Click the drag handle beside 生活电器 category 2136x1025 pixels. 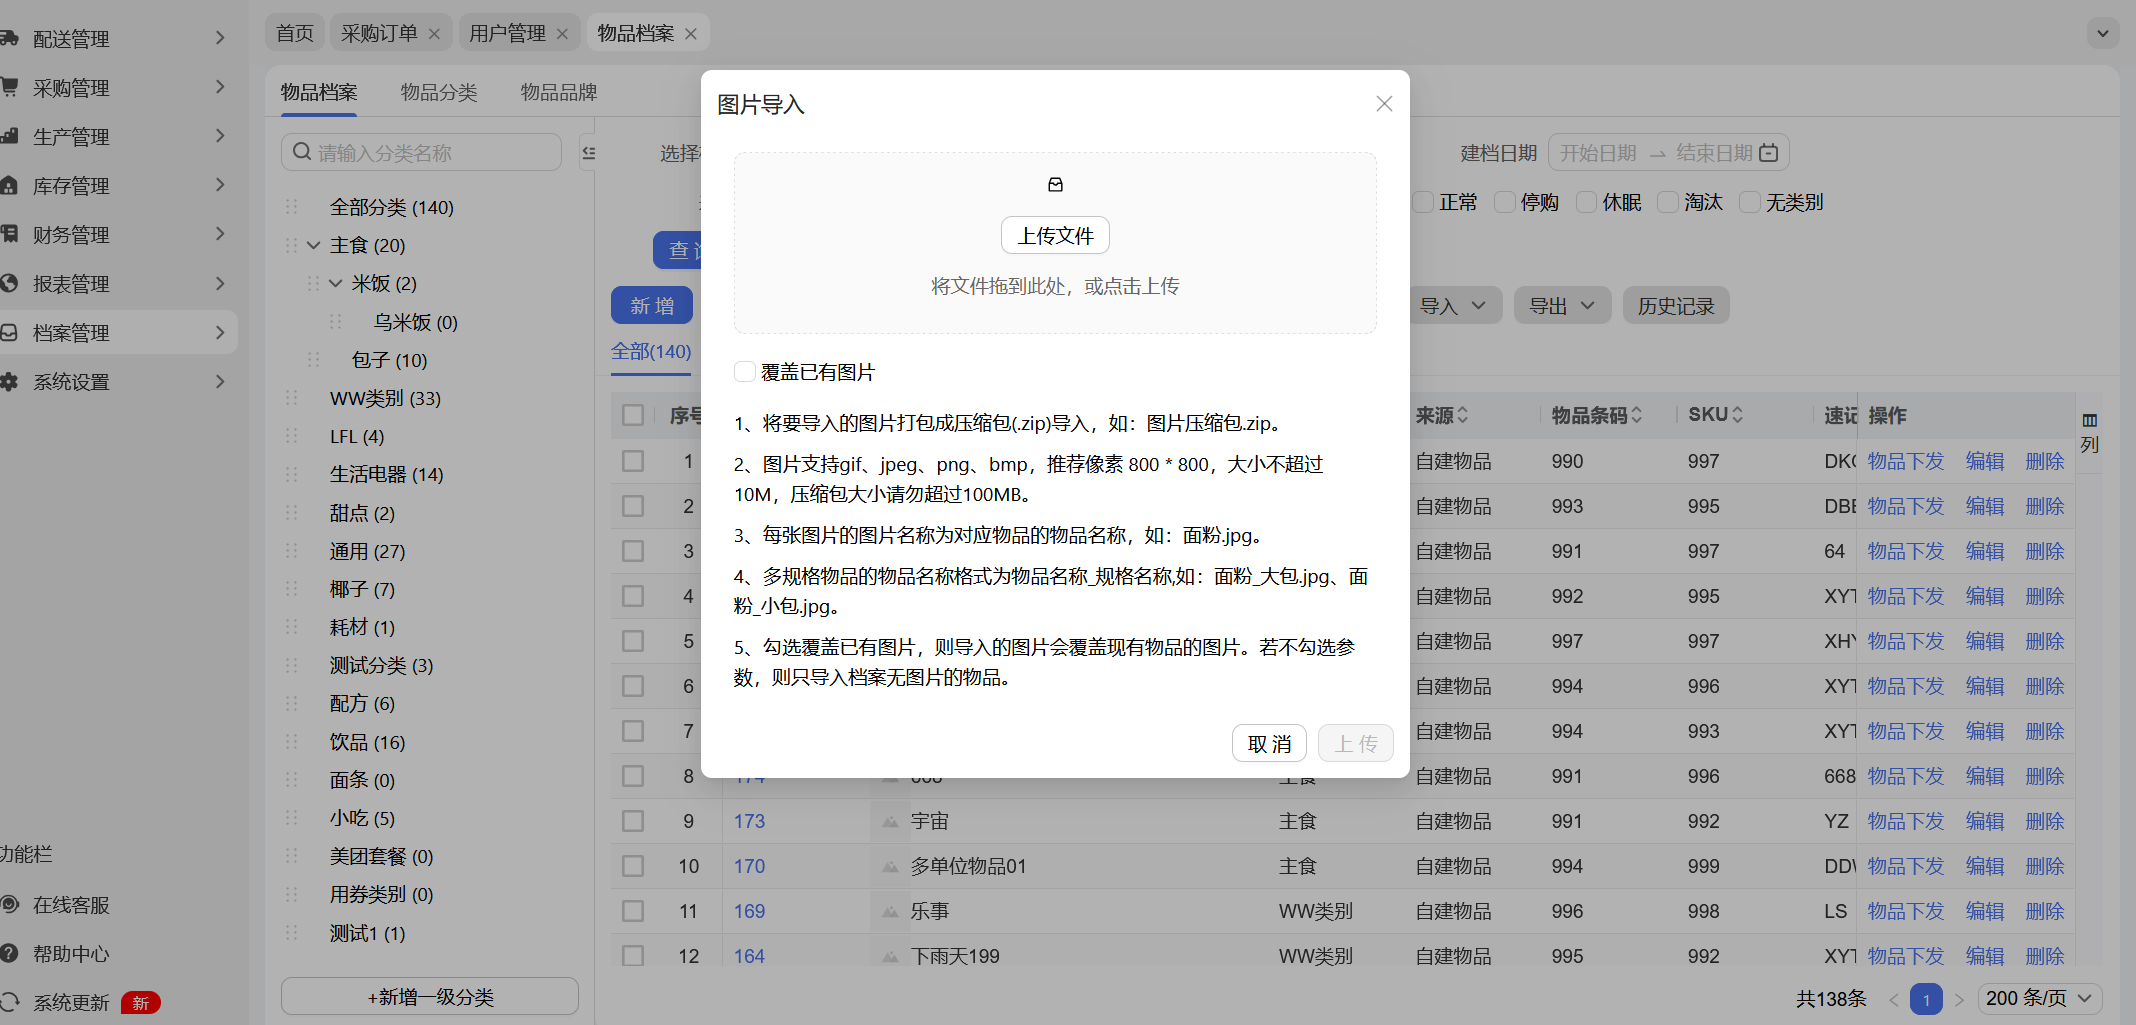(292, 475)
